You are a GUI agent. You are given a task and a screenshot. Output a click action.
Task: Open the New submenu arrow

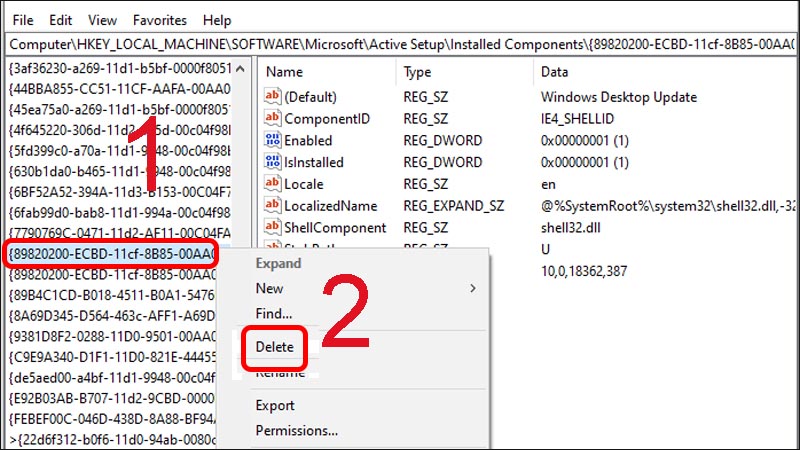click(x=473, y=288)
